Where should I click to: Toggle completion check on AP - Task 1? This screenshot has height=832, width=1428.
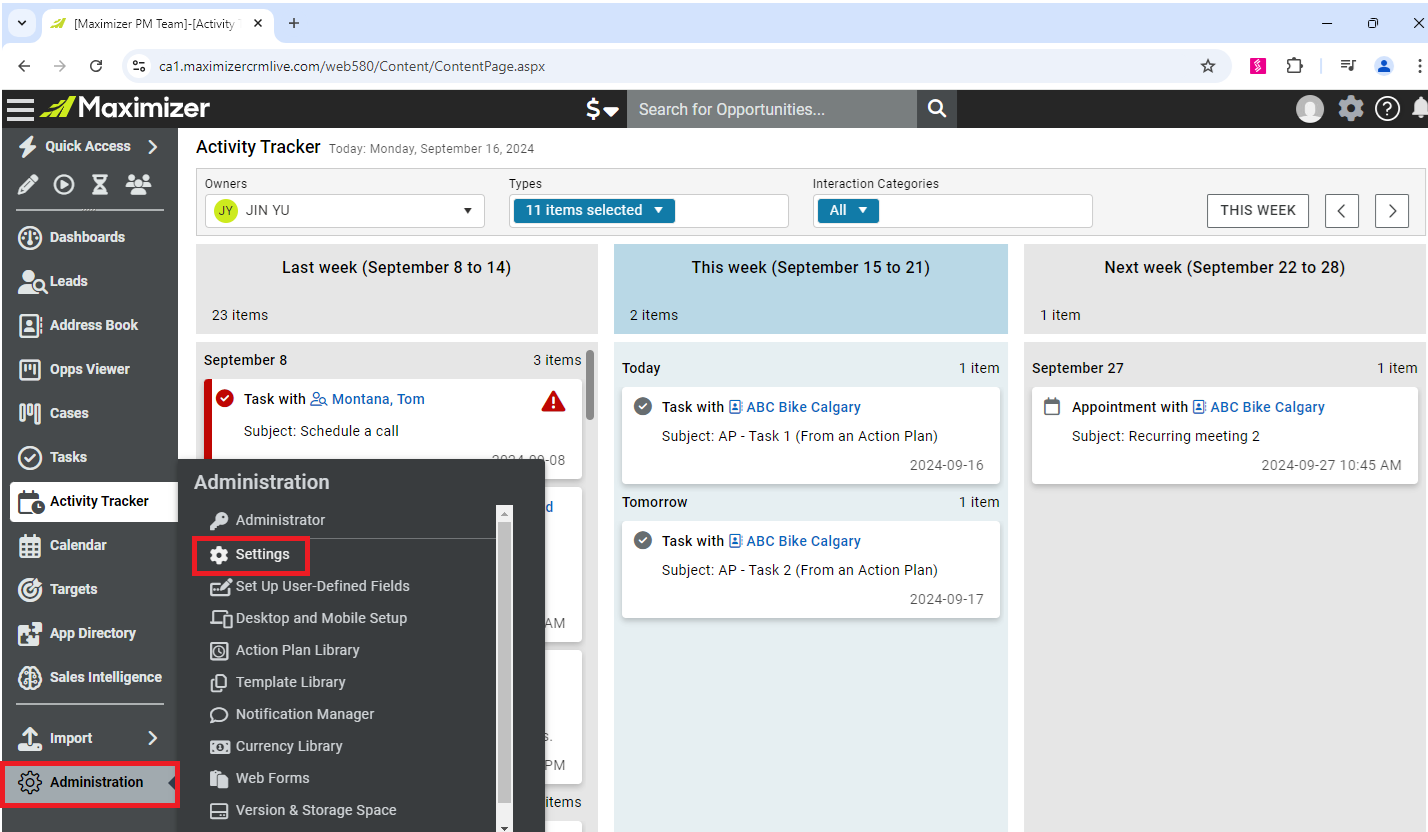[643, 407]
